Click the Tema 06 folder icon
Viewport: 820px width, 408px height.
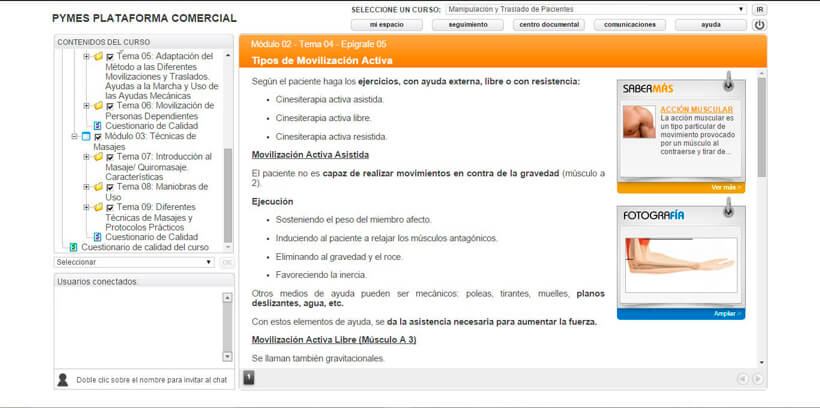click(x=98, y=106)
